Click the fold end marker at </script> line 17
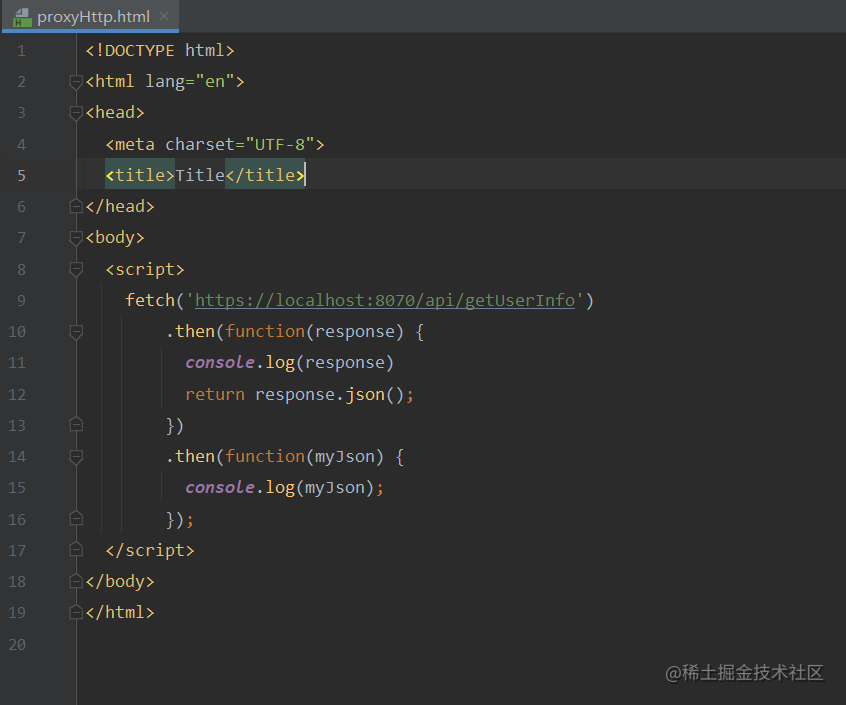 click(x=76, y=550)
